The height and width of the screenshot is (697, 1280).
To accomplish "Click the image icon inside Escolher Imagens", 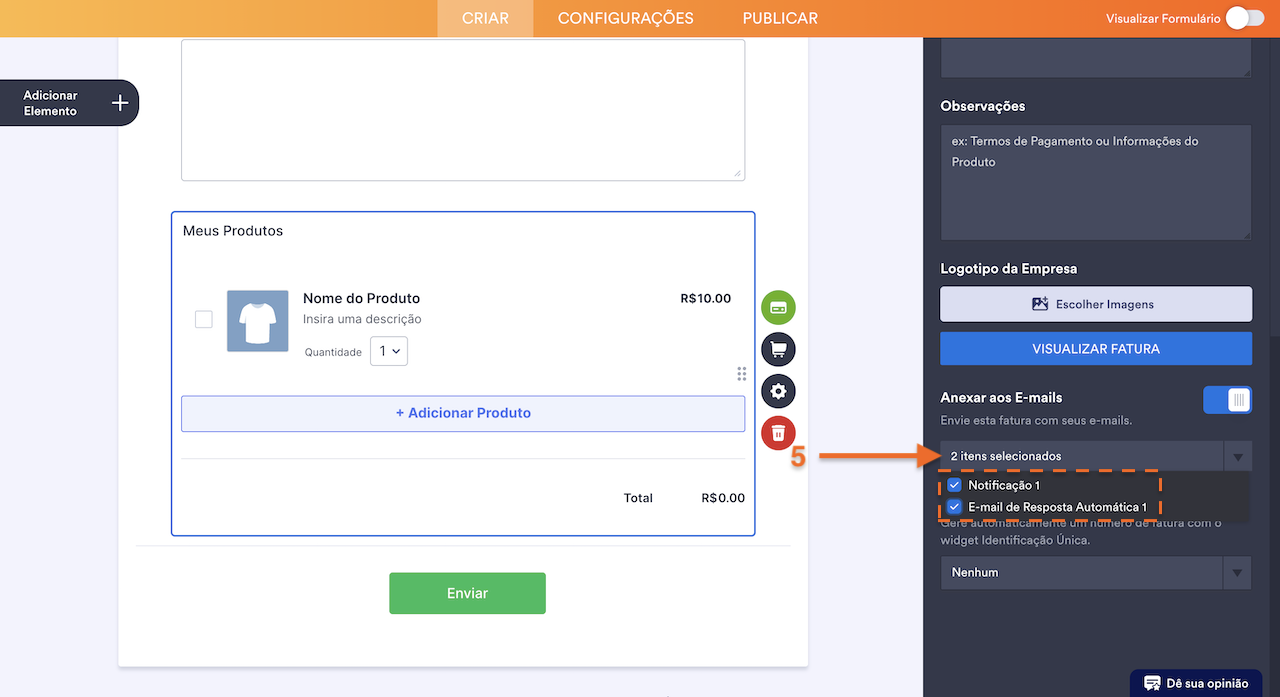I will (x=1042, y=304).
